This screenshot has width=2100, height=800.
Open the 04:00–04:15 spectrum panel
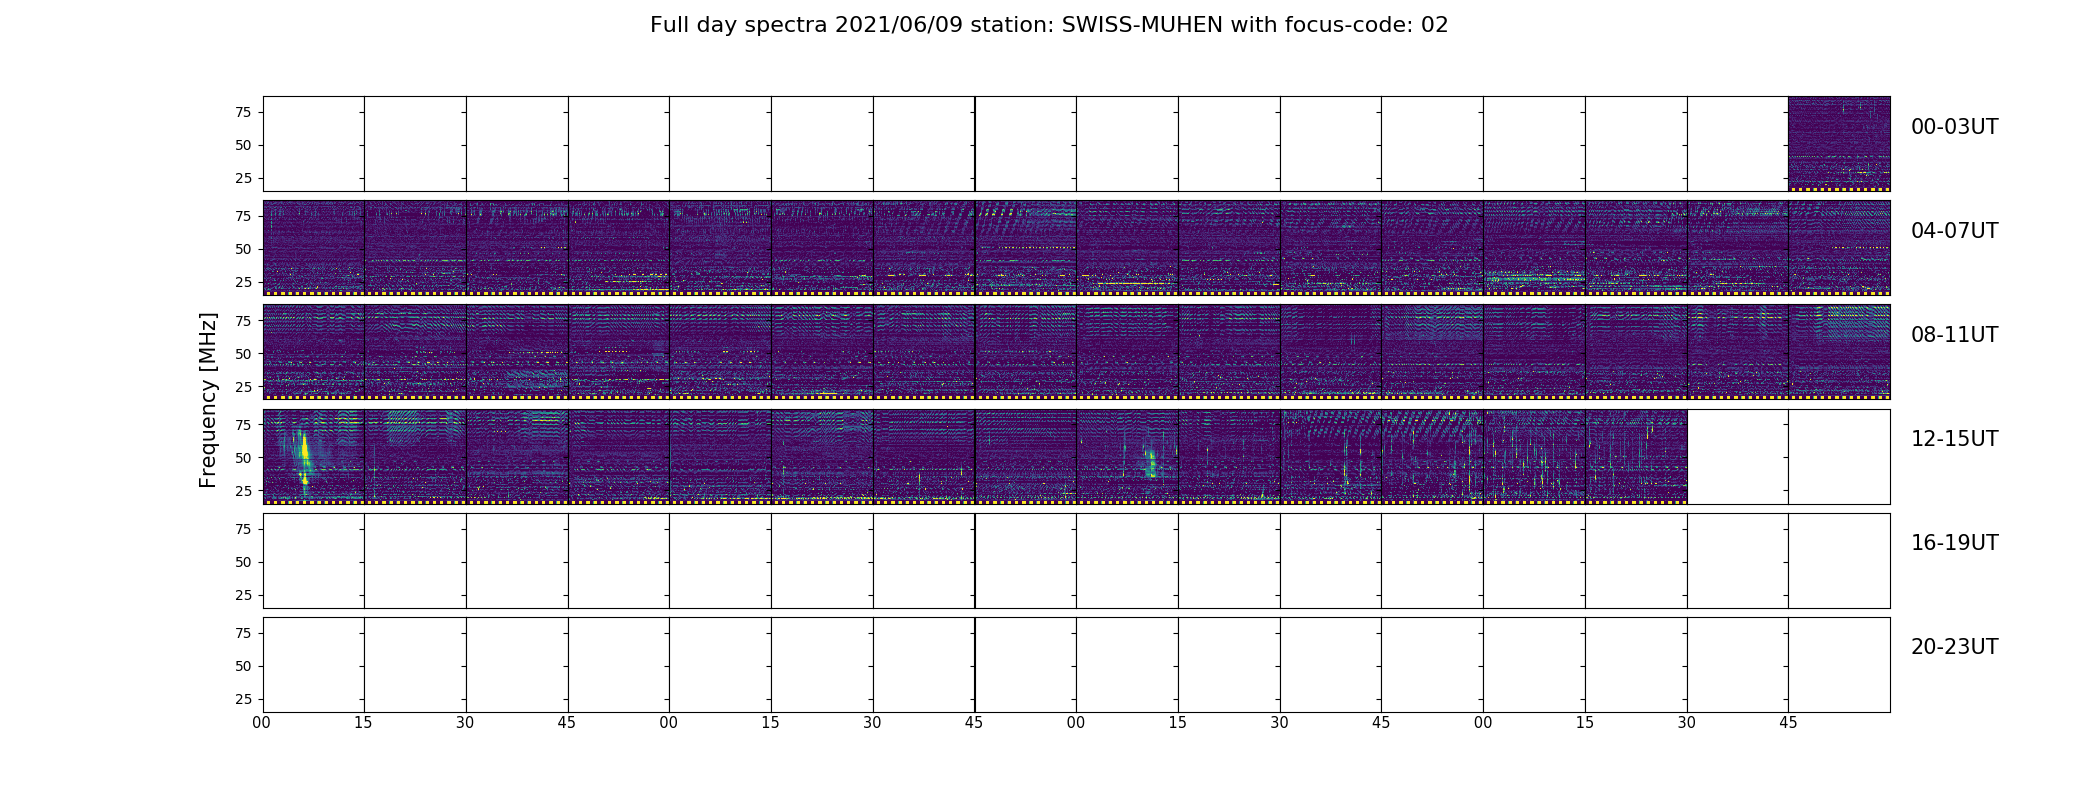(314, 248)
